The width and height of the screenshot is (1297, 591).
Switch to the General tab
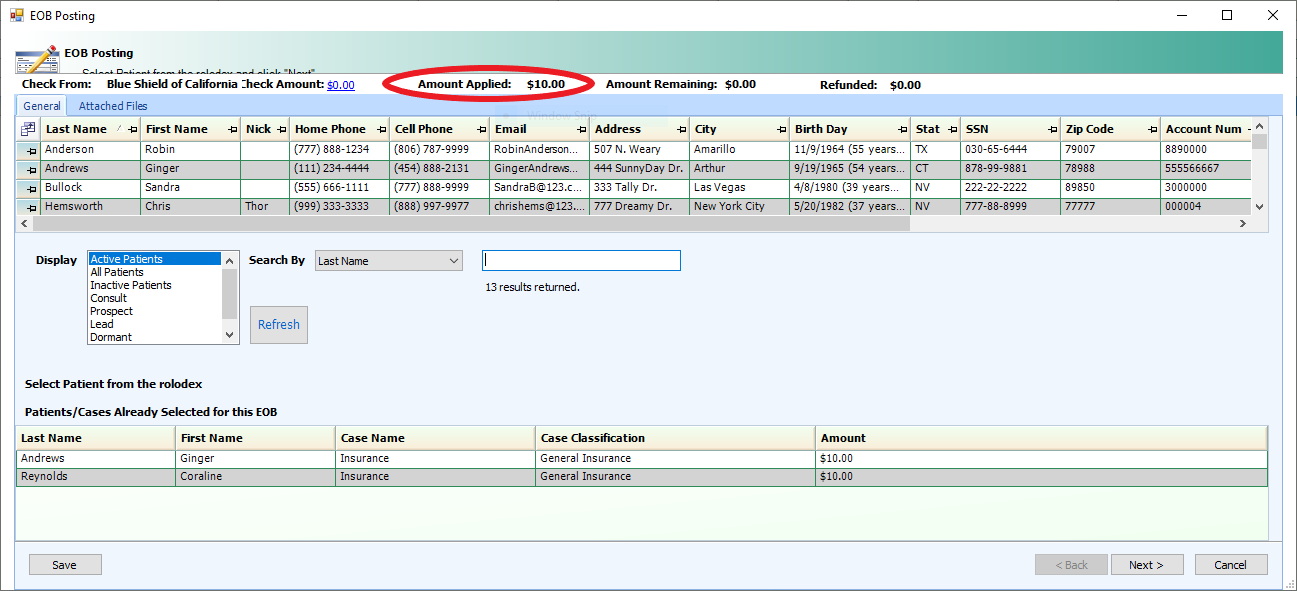pyautogui.click(x=42, y=106)
